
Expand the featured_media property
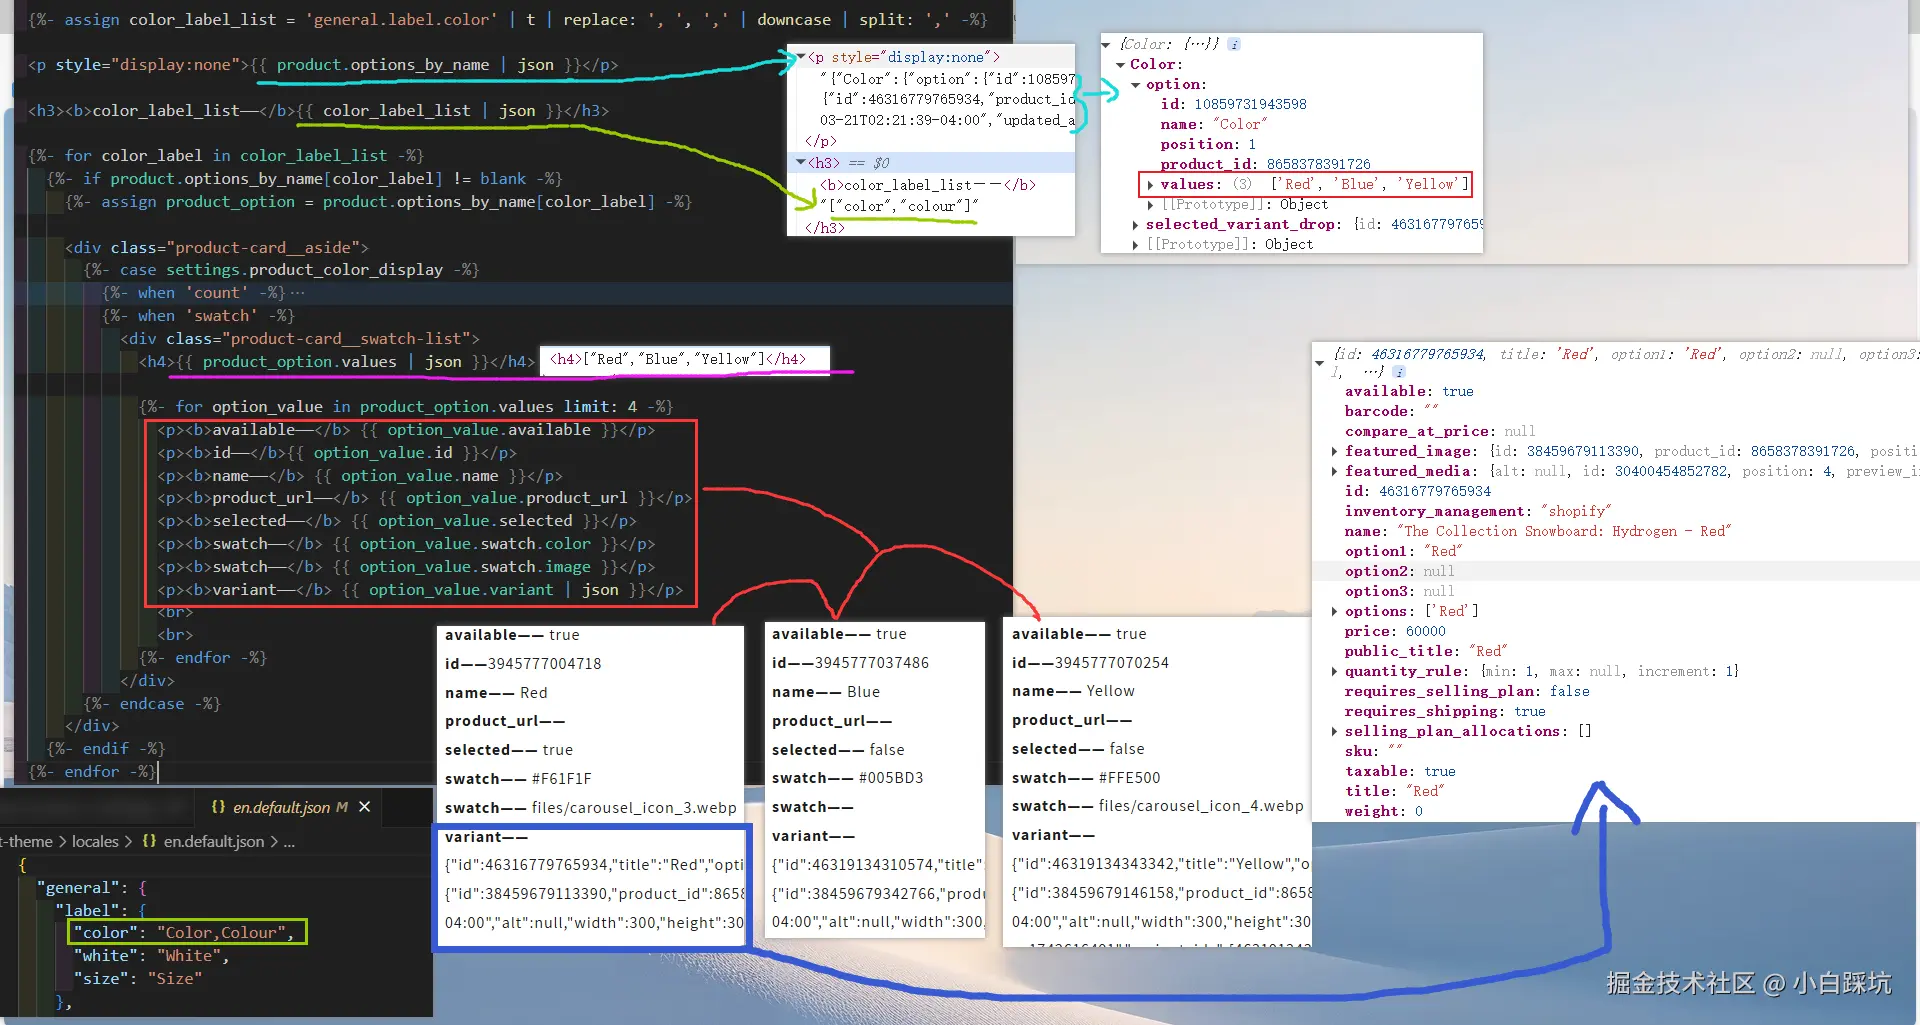[1335, 471]
